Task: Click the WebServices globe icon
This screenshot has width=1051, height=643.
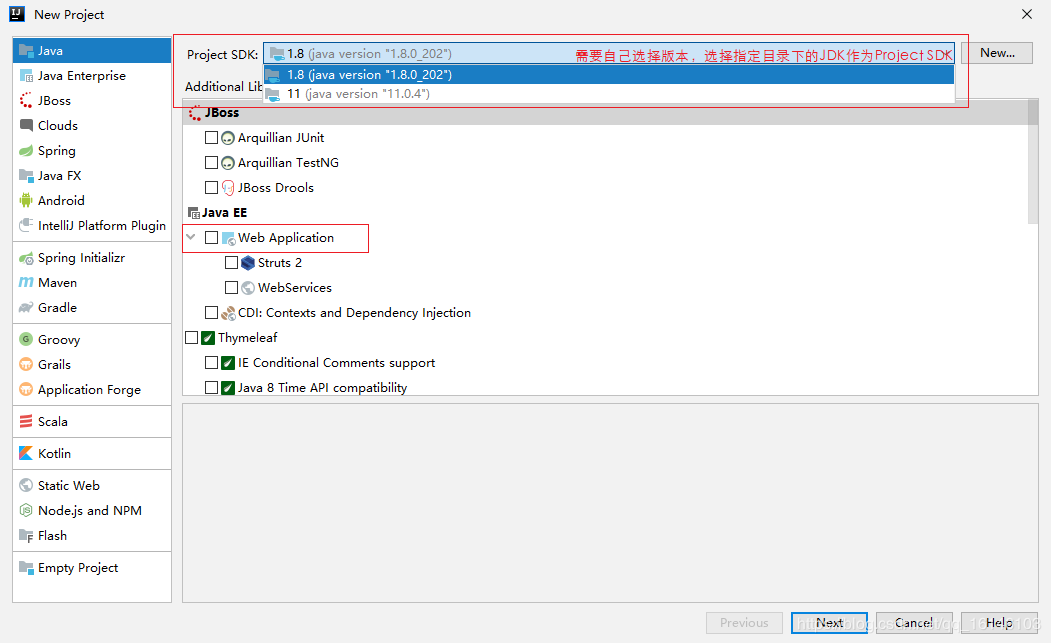Action: tap(248, 288)
